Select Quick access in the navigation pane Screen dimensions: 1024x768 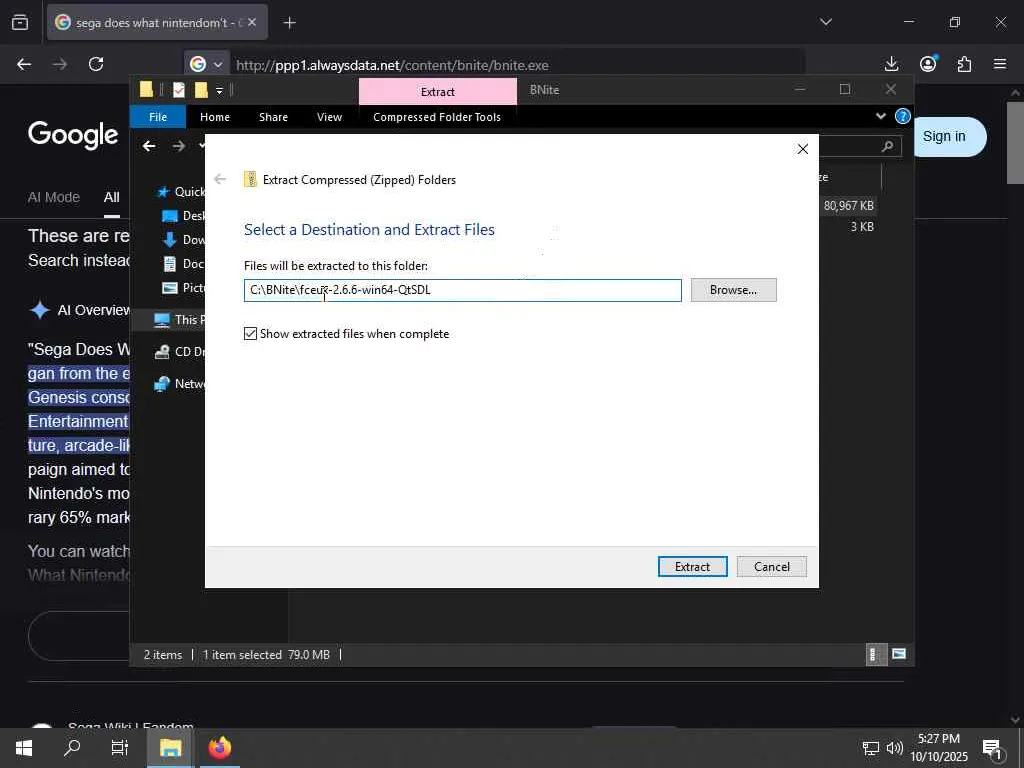(181, 191)
